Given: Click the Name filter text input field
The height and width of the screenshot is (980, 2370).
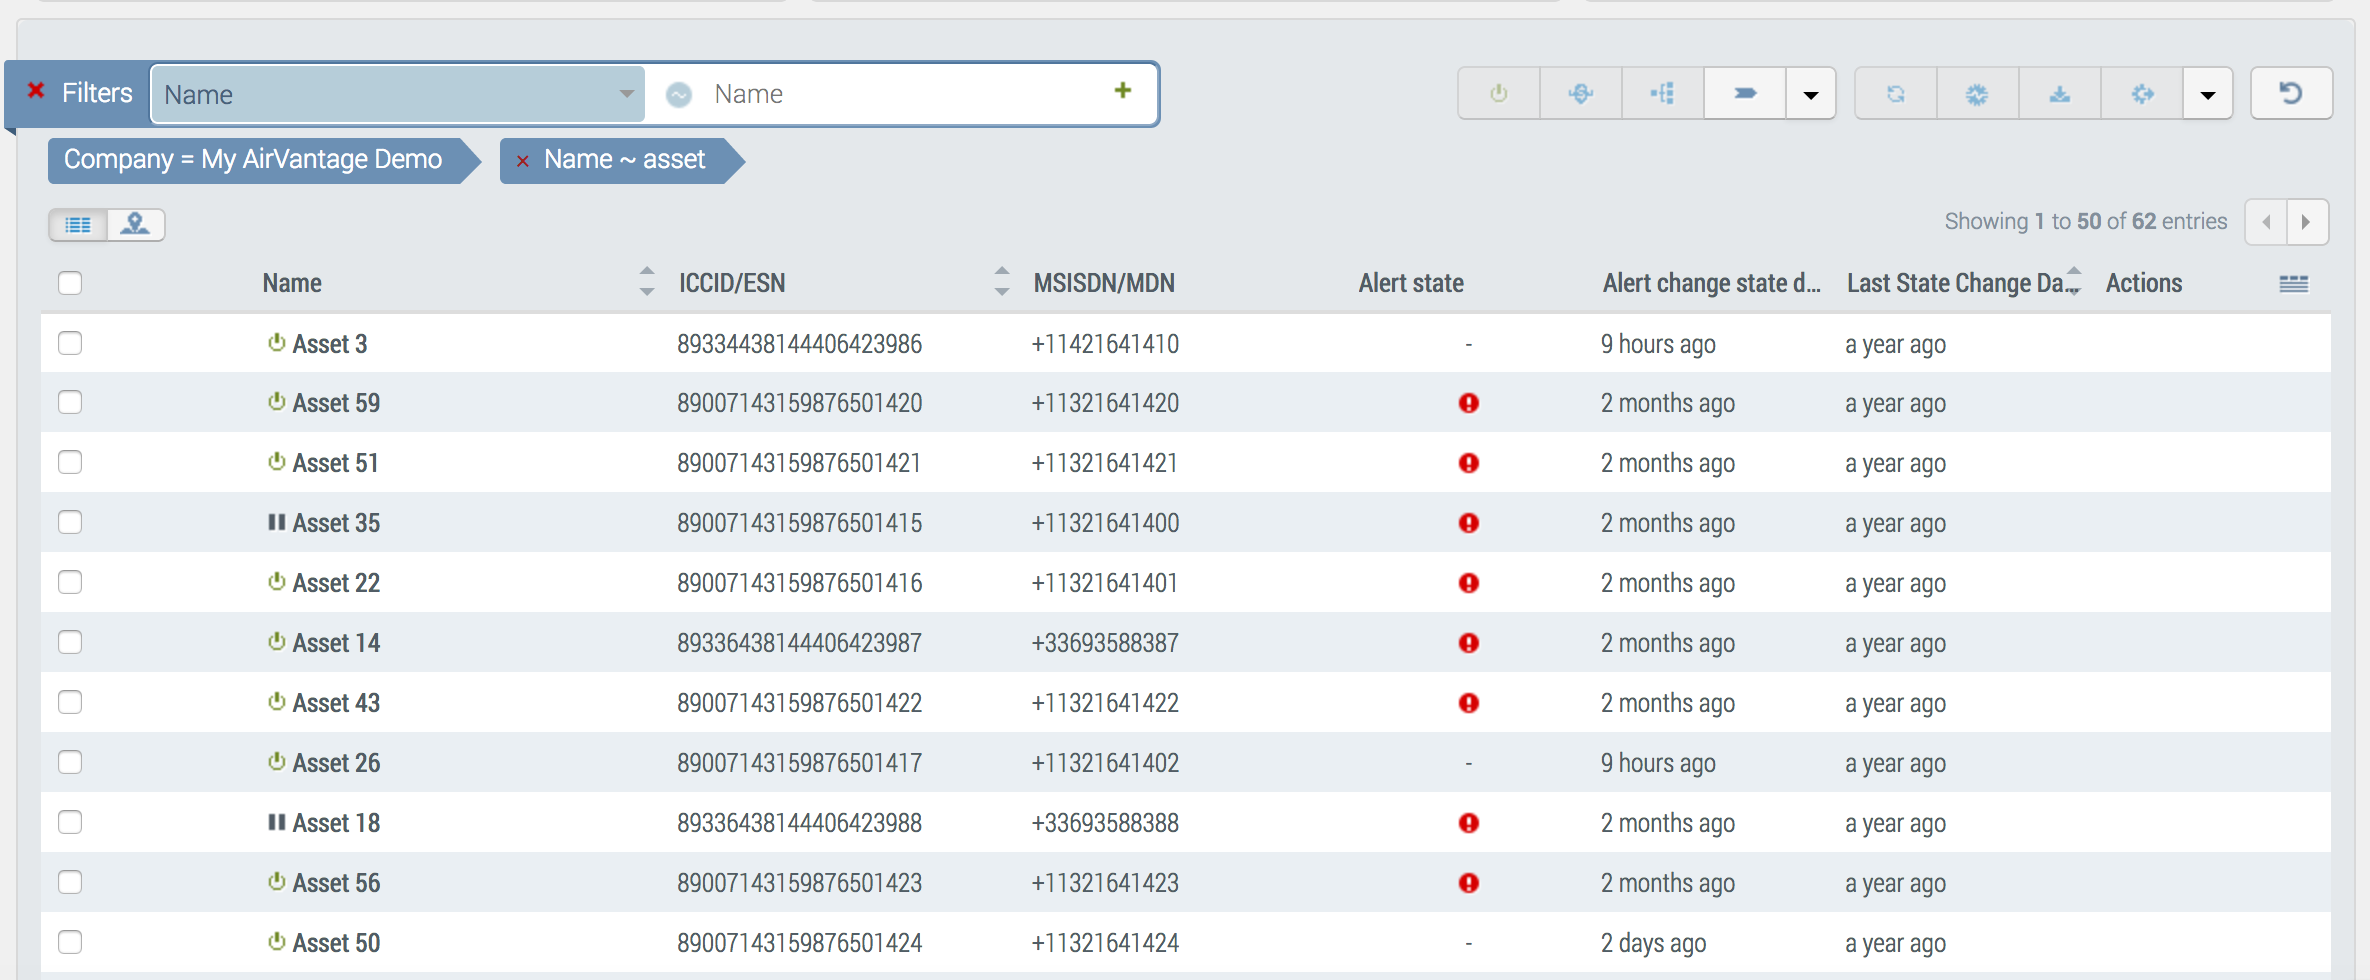Looking at the screenshot, I should [900, 94].
